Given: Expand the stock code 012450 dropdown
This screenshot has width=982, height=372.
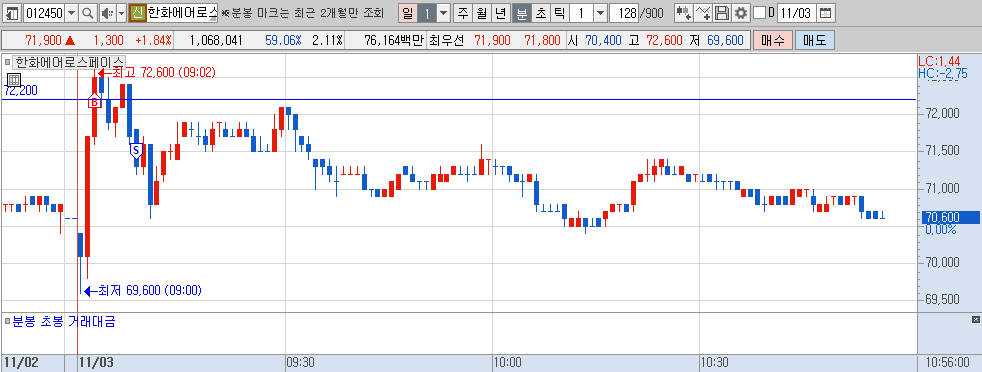Looking at the screenshot, I should (71, 13).
